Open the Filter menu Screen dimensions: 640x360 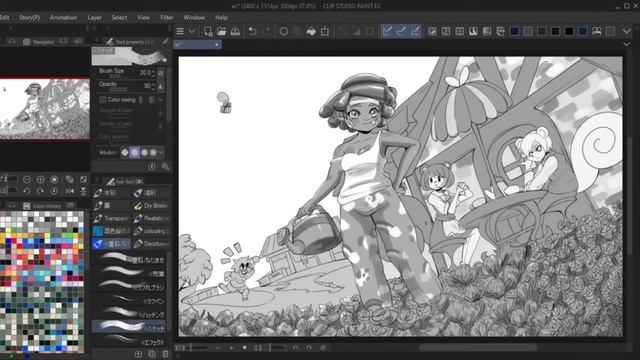coord(167,18)
